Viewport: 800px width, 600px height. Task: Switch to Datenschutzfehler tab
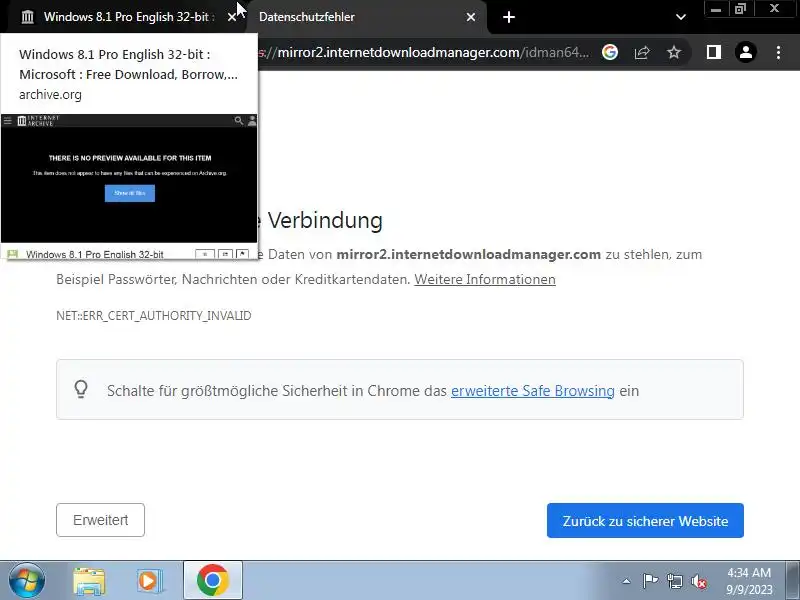coord(365,17)
